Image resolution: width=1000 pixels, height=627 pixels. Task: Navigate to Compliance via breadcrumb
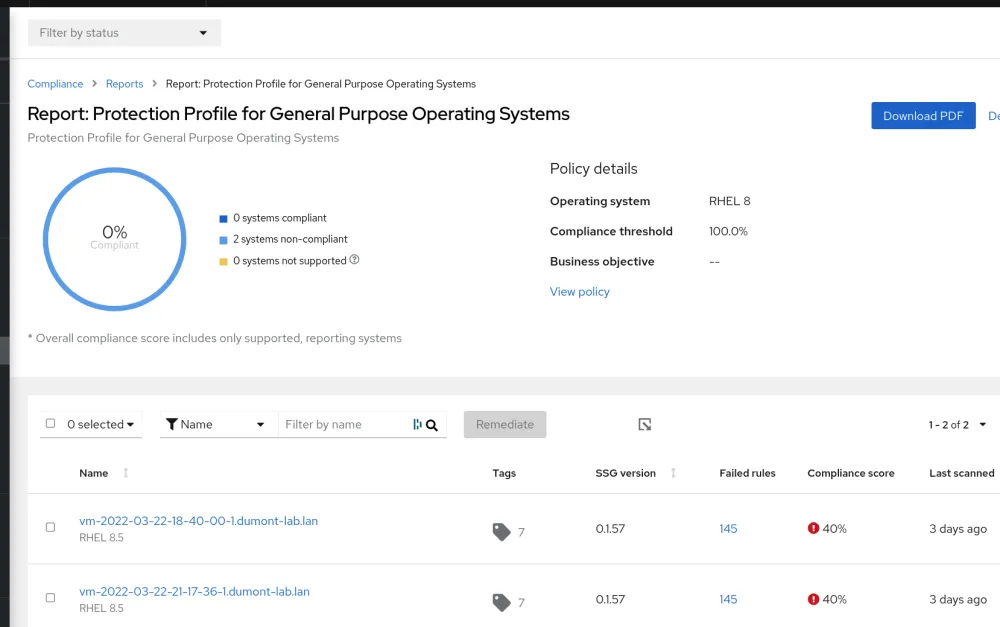55,84
